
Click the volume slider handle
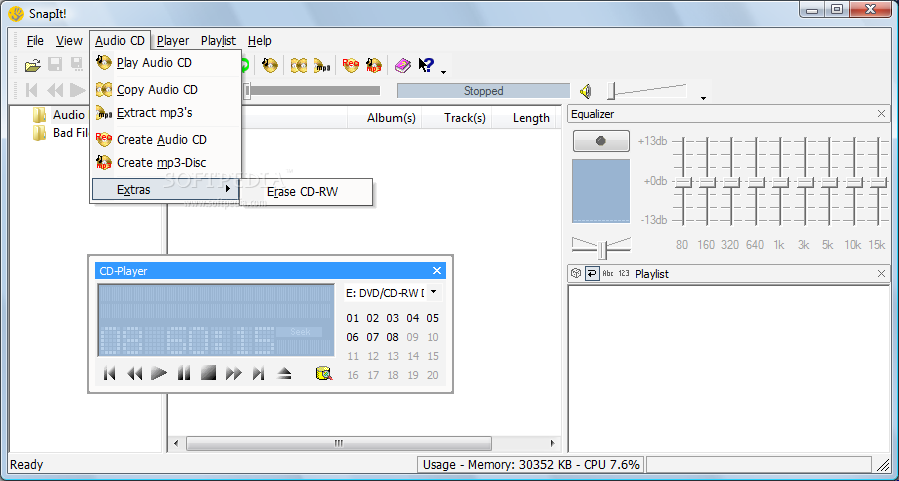pos(612,91)
